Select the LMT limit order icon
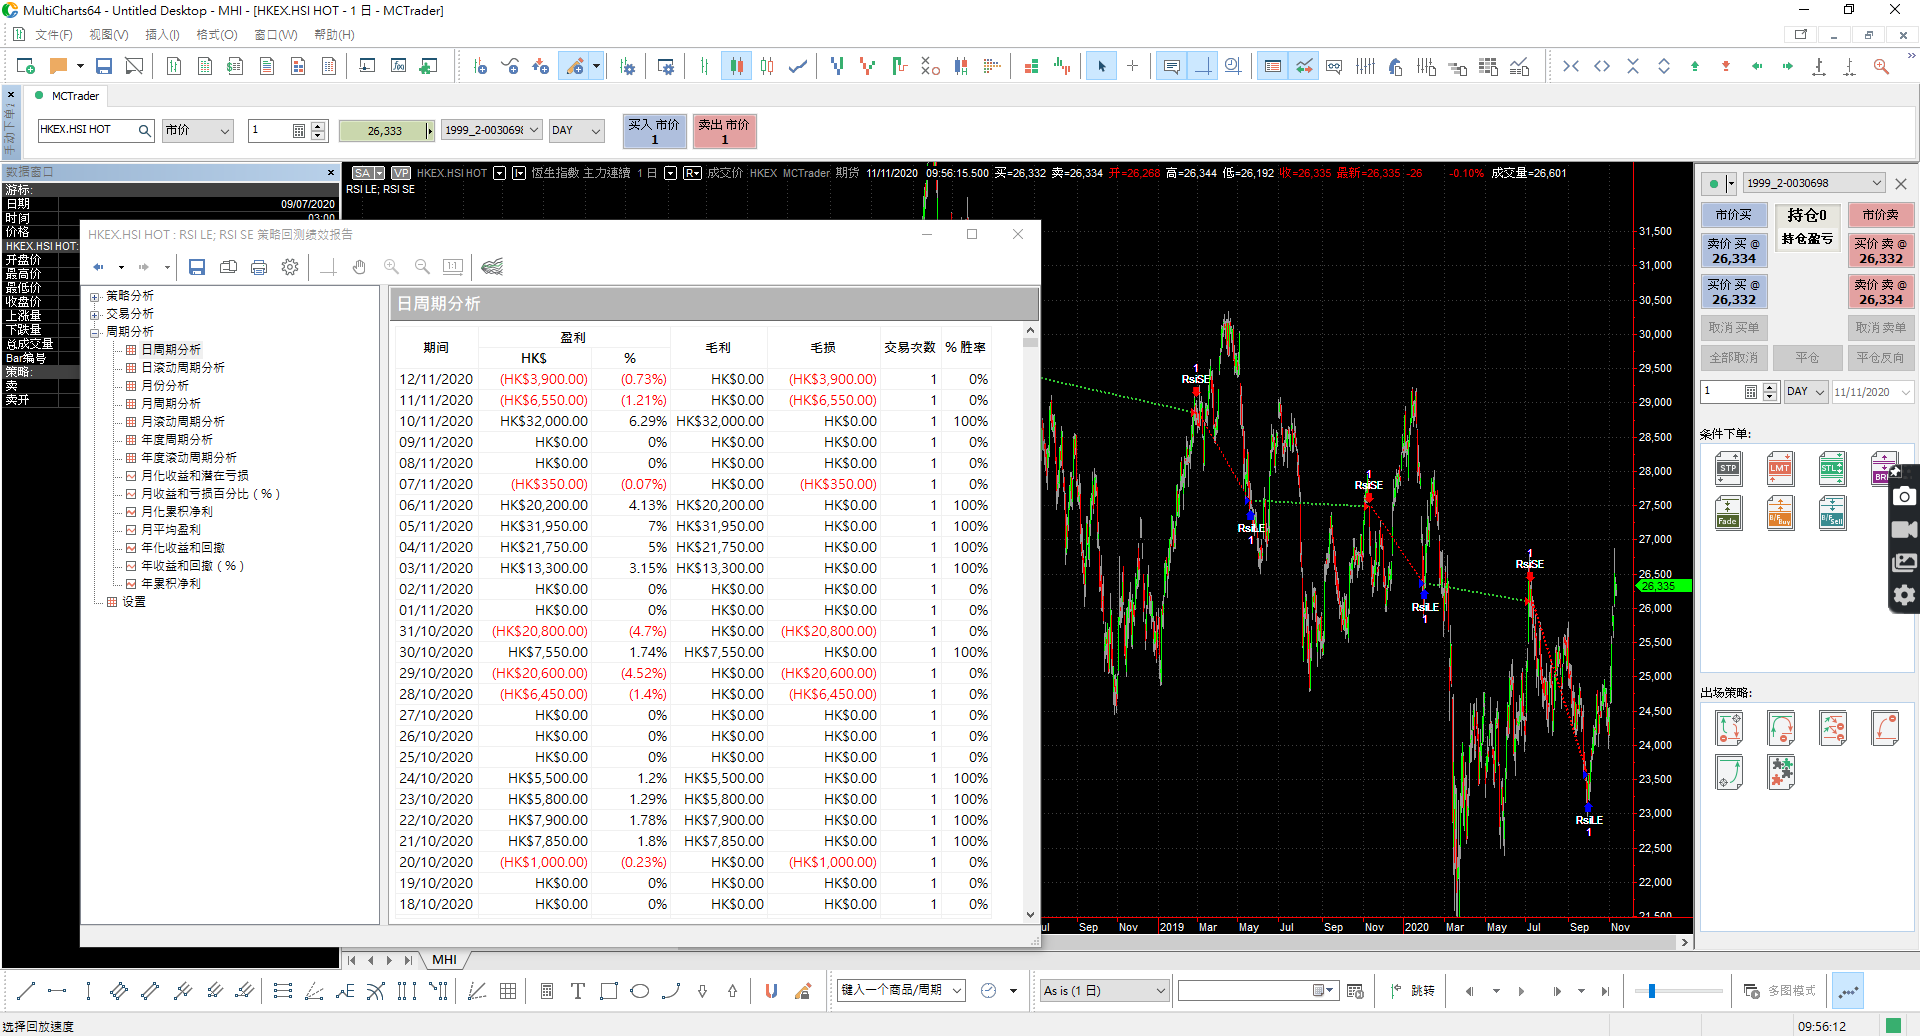This screenshot has width=1920, height=1036. pos(1780,468)
